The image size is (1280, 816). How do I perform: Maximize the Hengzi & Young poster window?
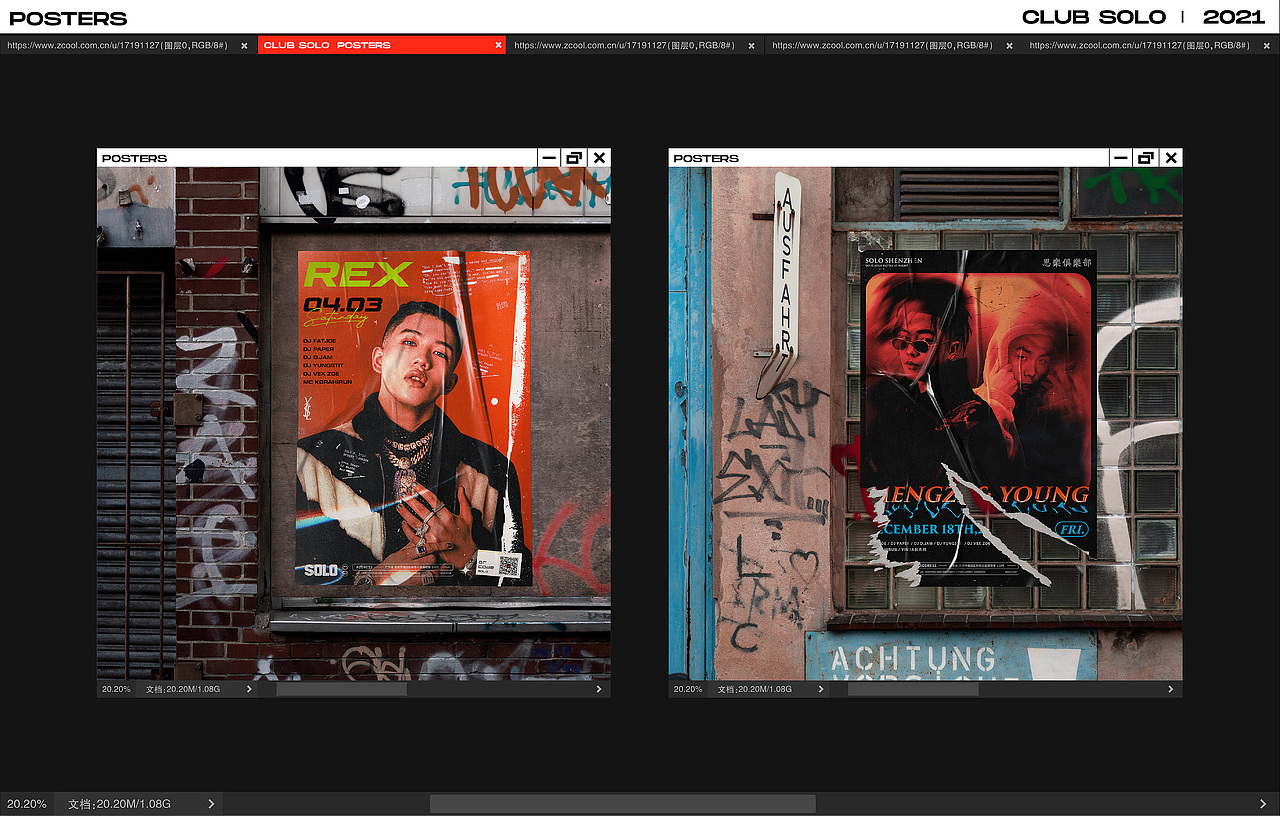pos(1145,158)
